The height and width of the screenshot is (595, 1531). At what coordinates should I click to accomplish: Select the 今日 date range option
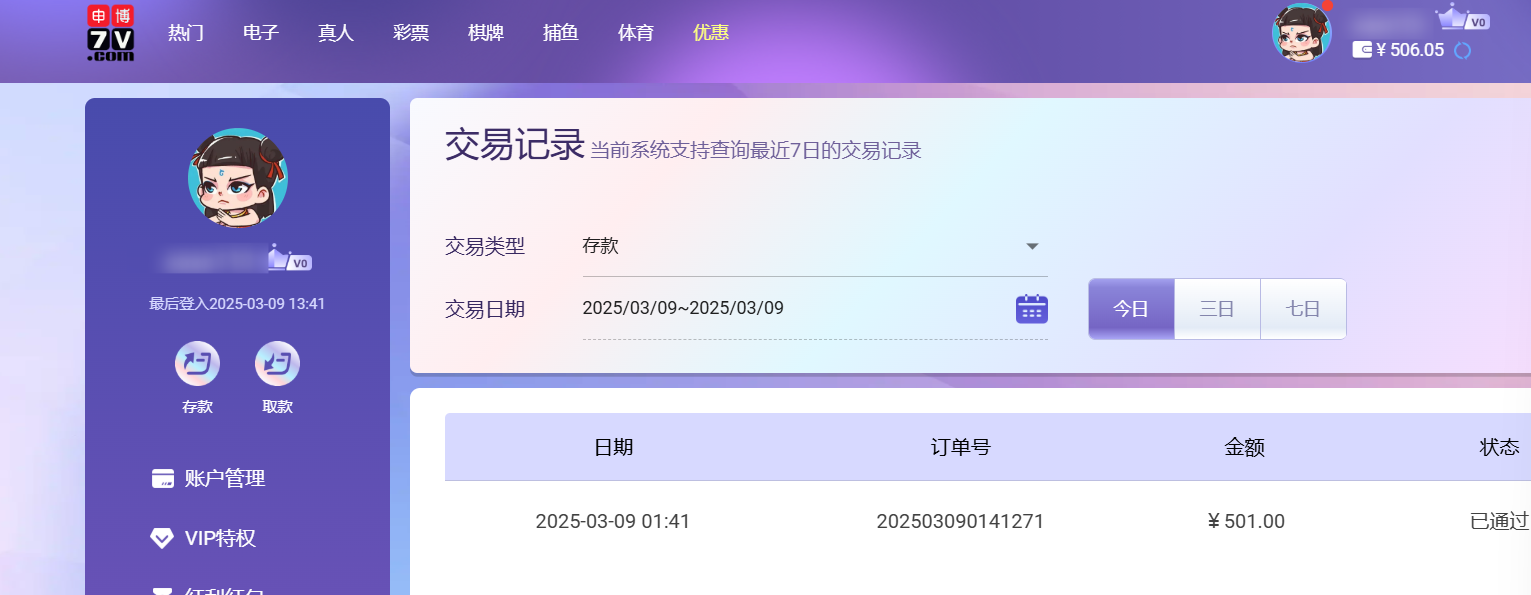point(1131,309)
